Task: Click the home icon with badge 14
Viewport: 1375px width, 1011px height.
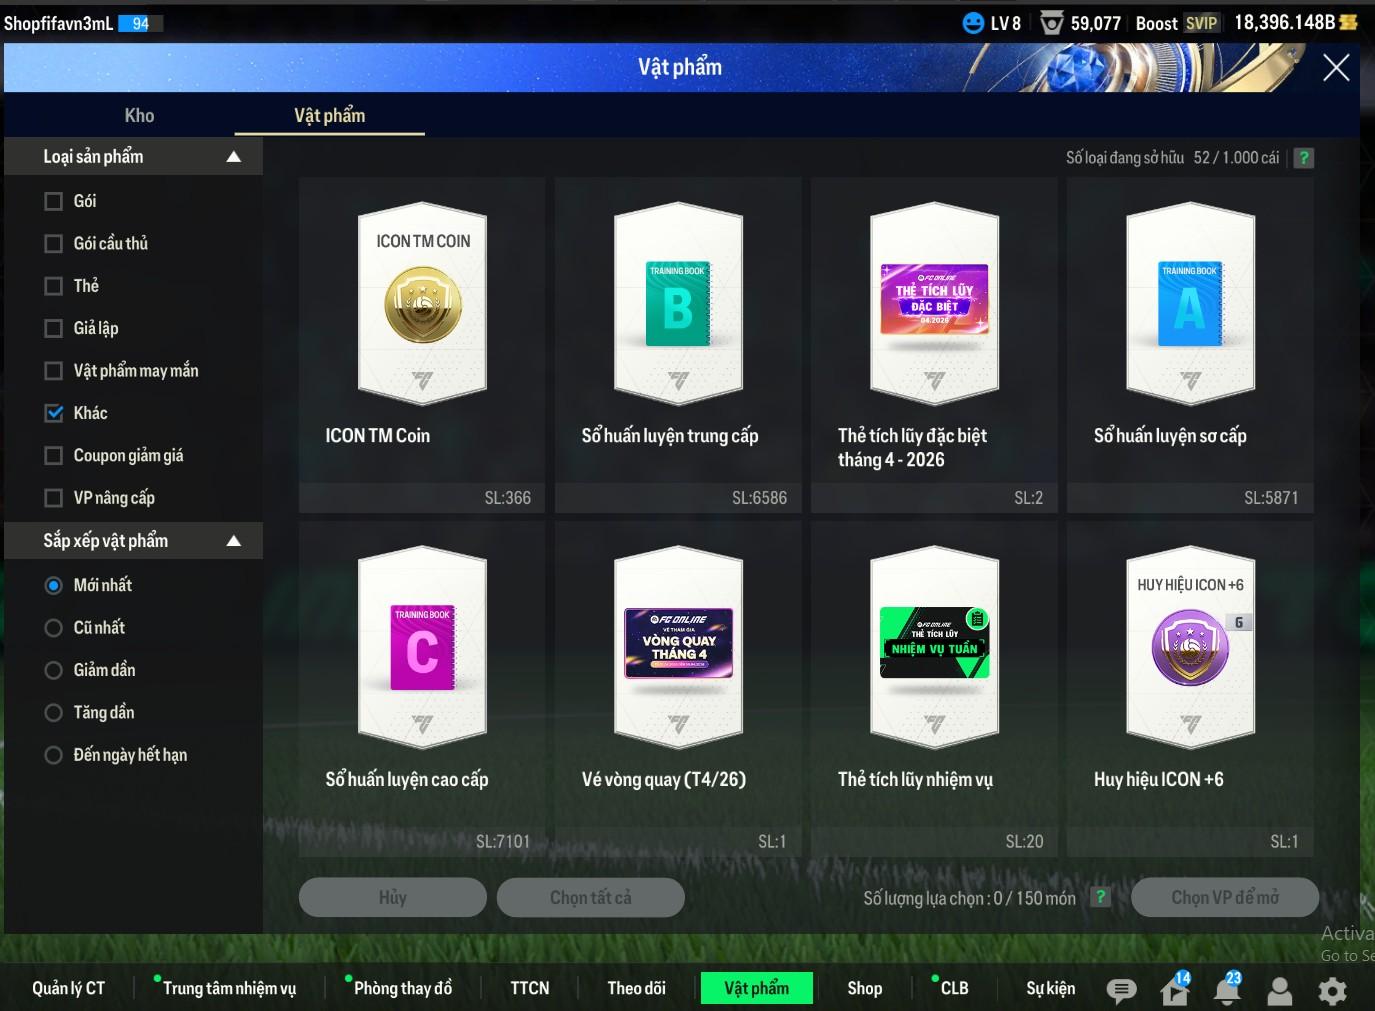Action: [x=1175, y=990]
